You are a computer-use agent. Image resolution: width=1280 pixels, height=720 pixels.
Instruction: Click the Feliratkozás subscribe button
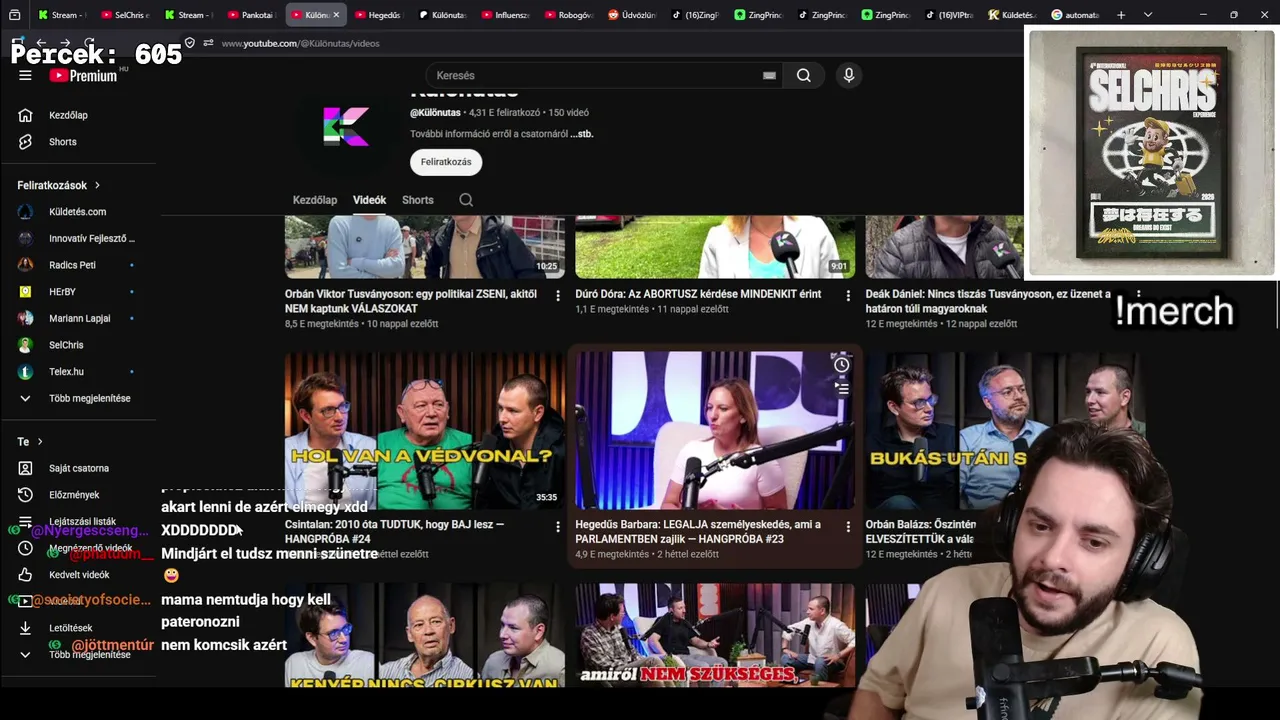click(x=446, y=162)
